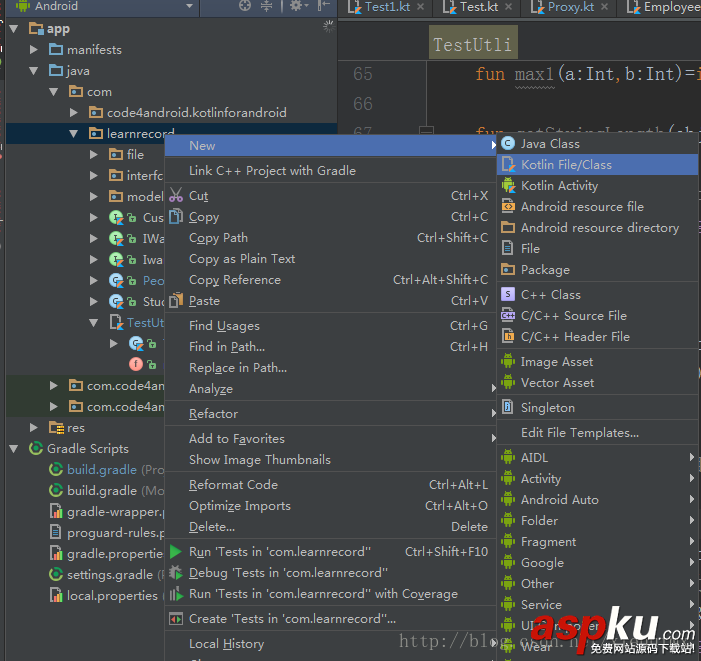Click the scissors Cut icon
Viewport: 701px width, 661px height.
[x=176, y=196]
